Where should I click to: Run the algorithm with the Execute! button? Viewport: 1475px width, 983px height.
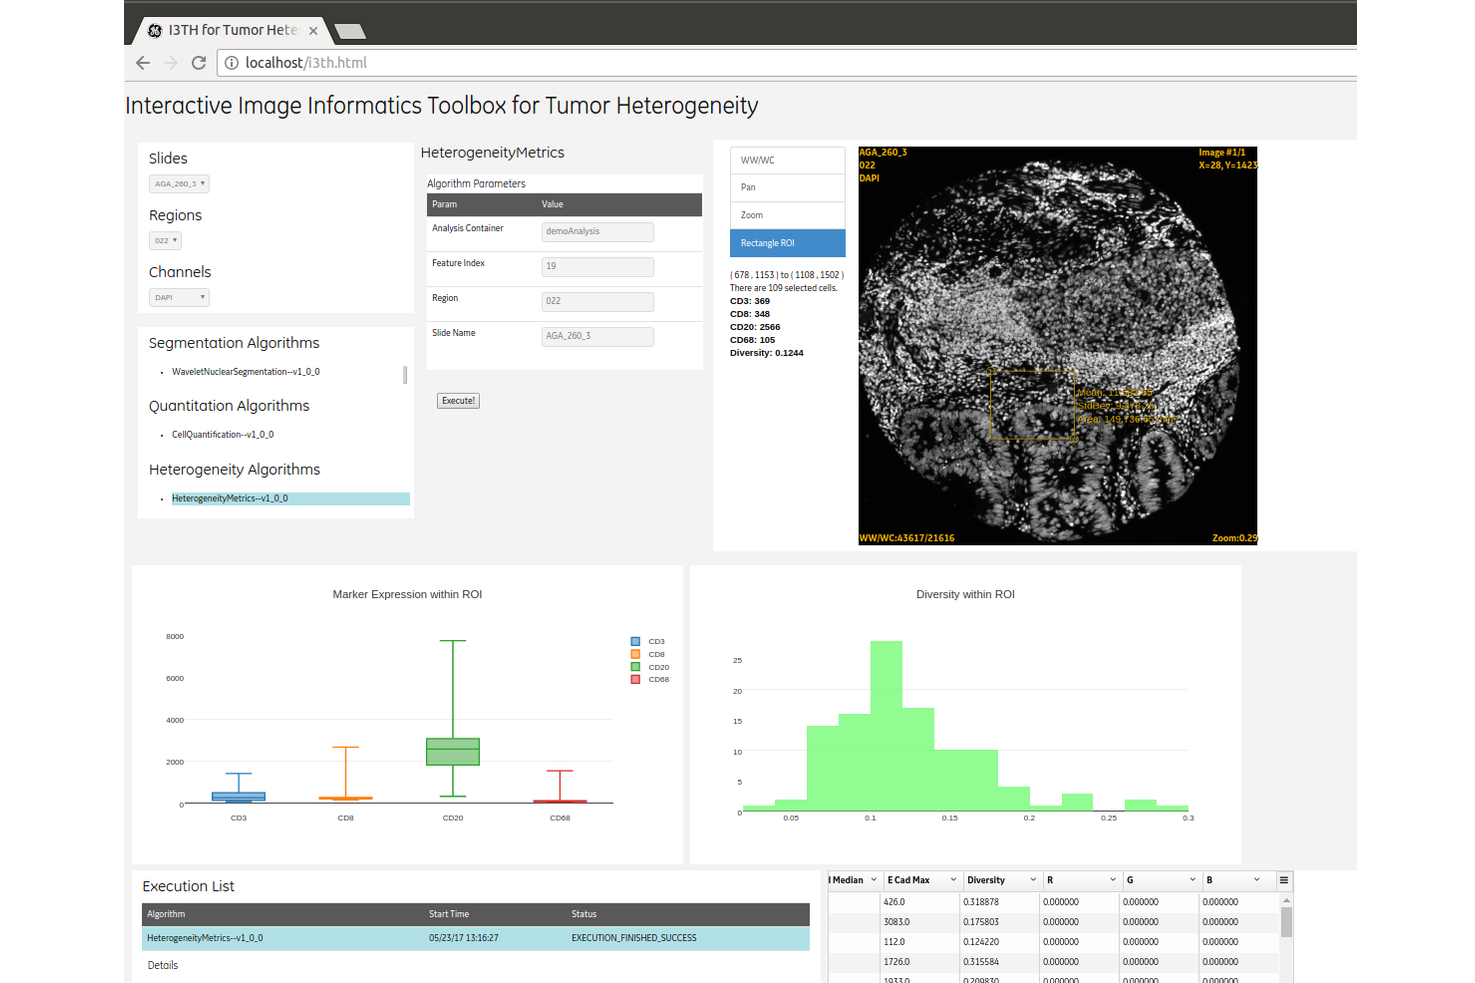coord(458,401)
